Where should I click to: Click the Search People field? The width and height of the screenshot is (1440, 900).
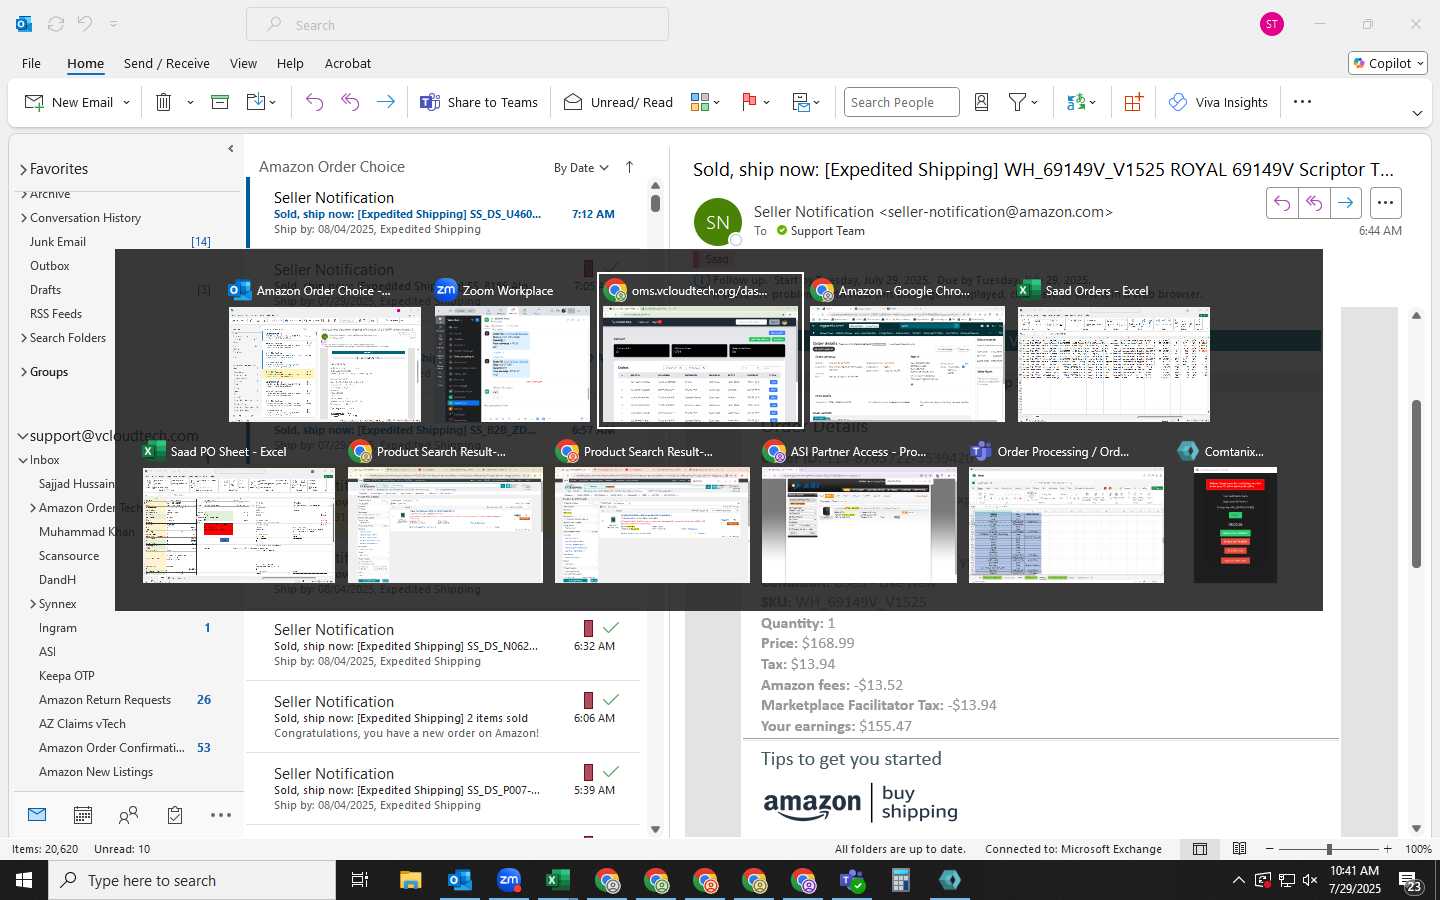tap(901, 102)
